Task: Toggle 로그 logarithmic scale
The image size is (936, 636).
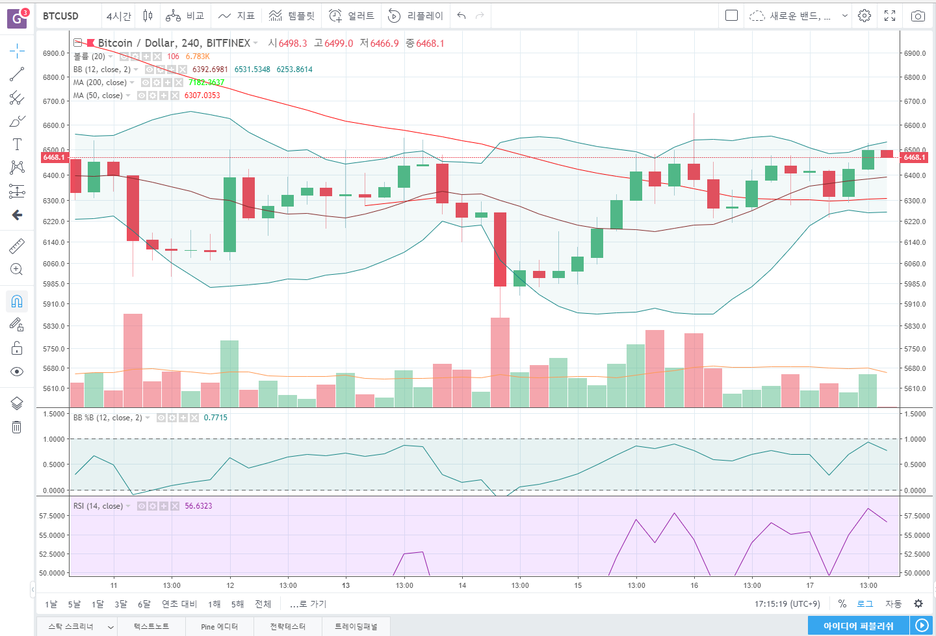Action: pyautogui.click(x=865, y=604)
